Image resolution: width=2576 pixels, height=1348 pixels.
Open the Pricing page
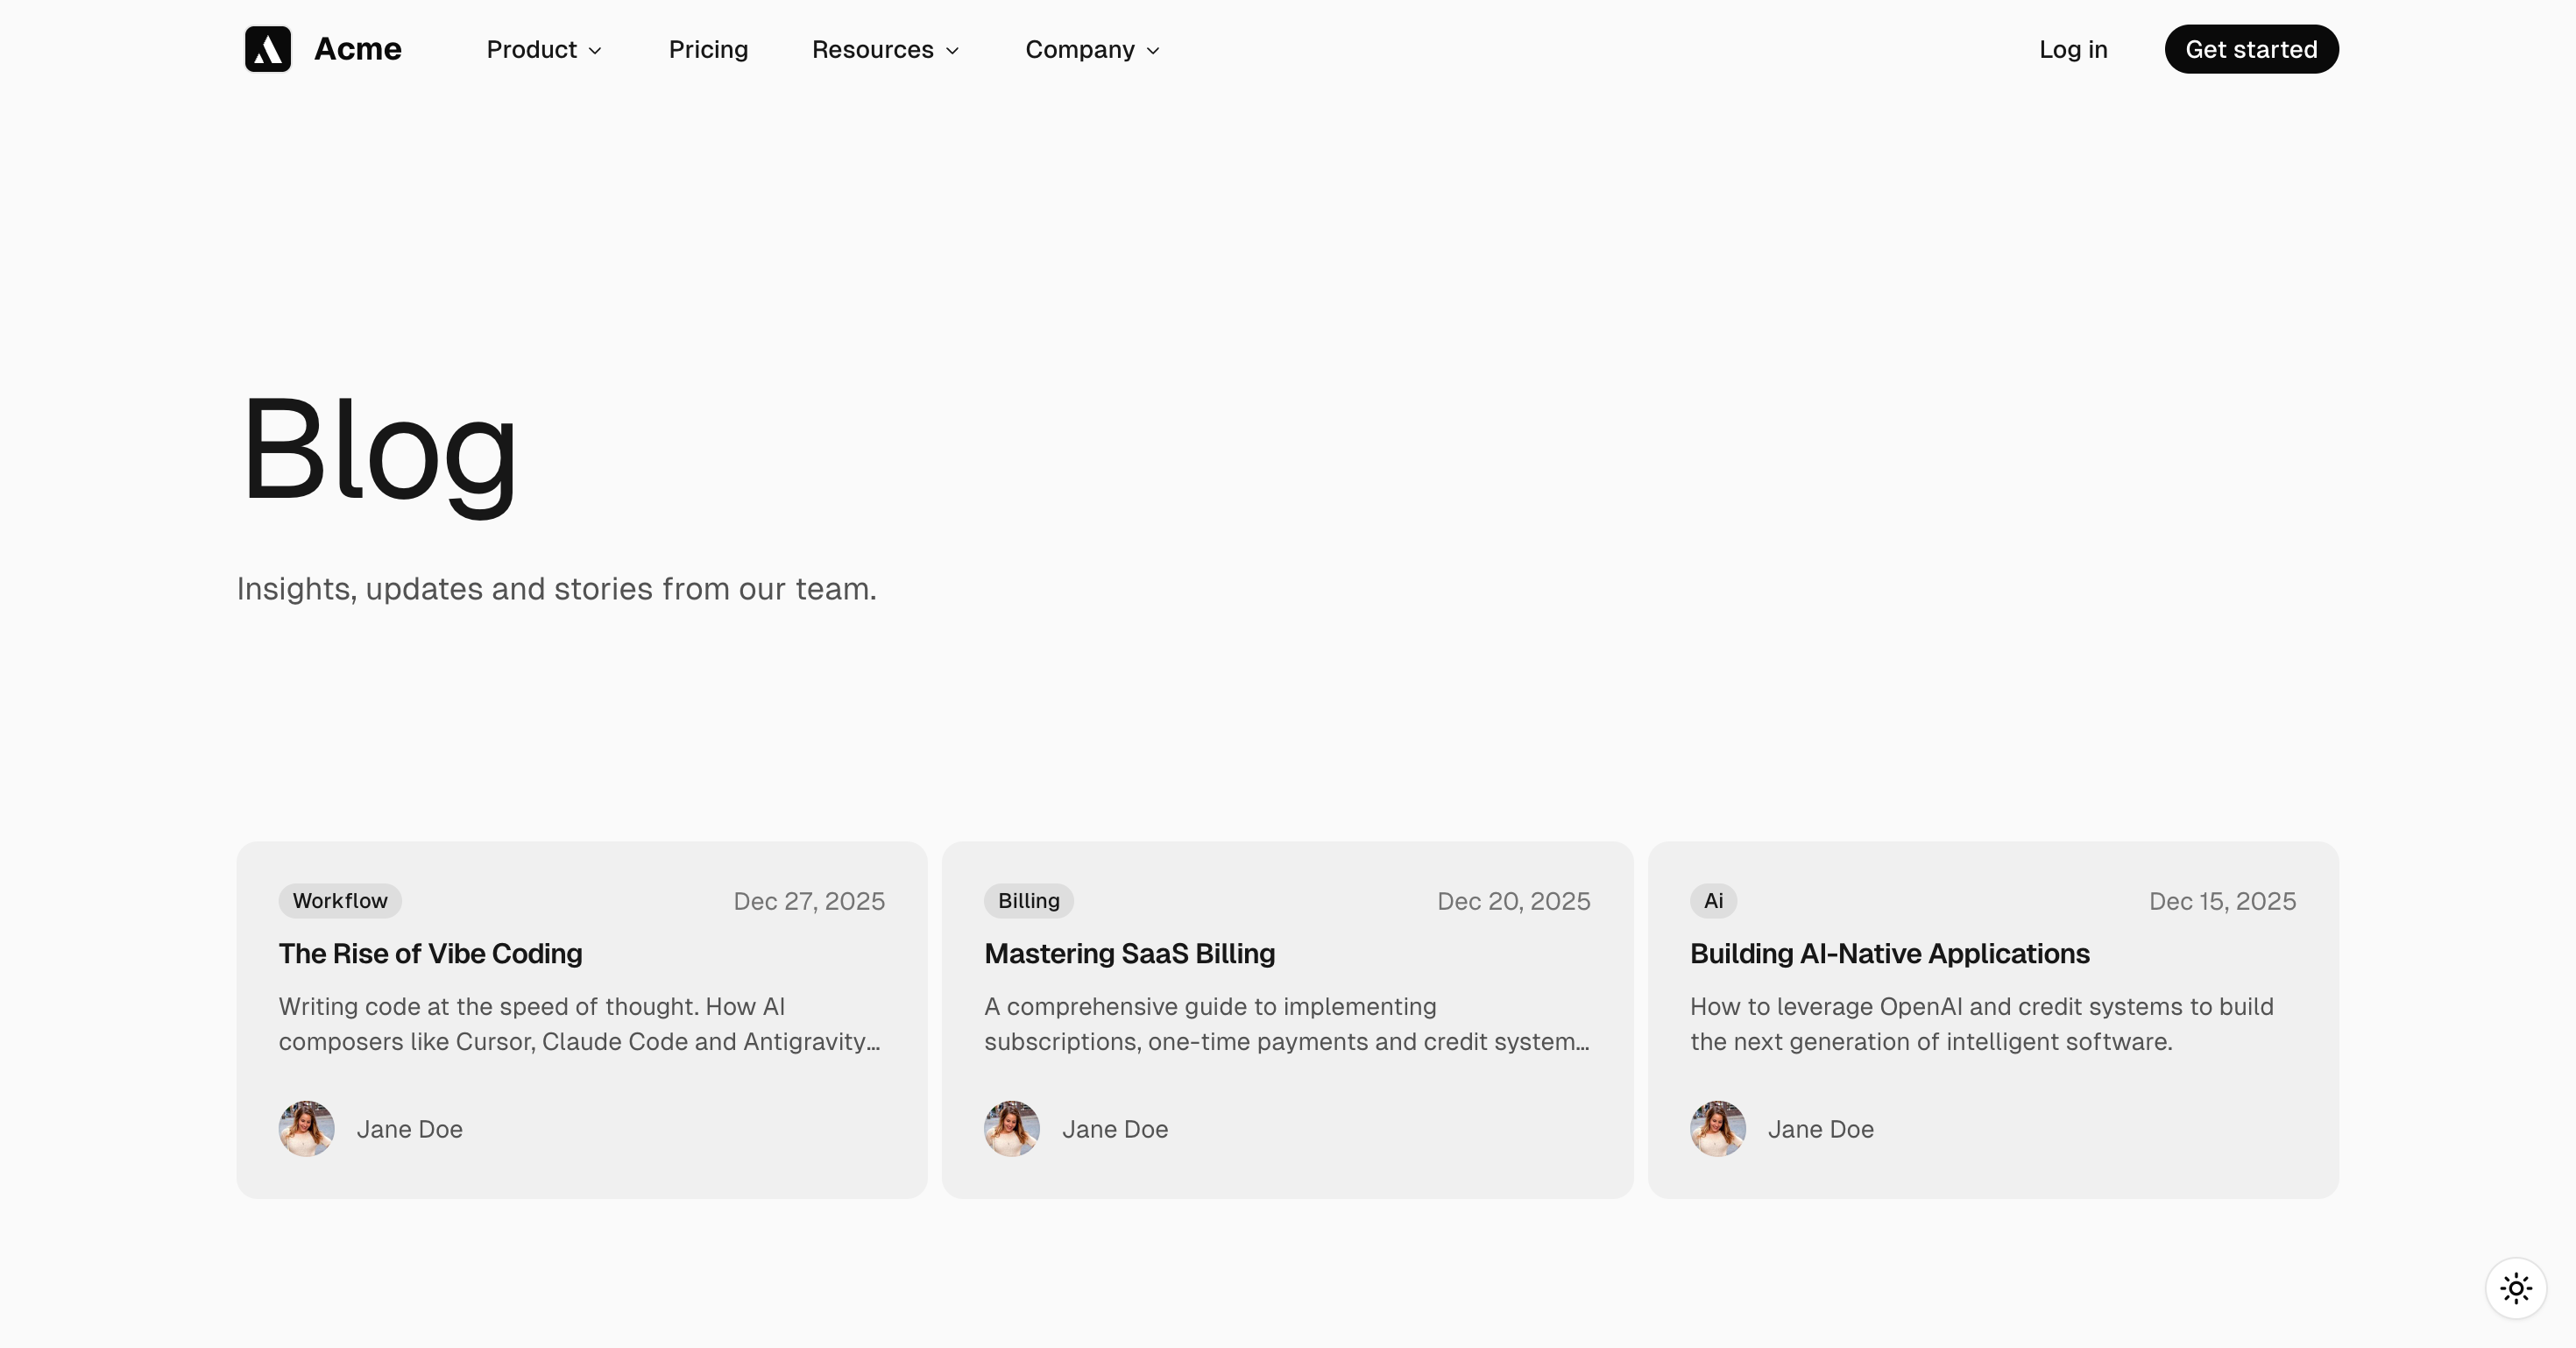(x=708, y=50)
